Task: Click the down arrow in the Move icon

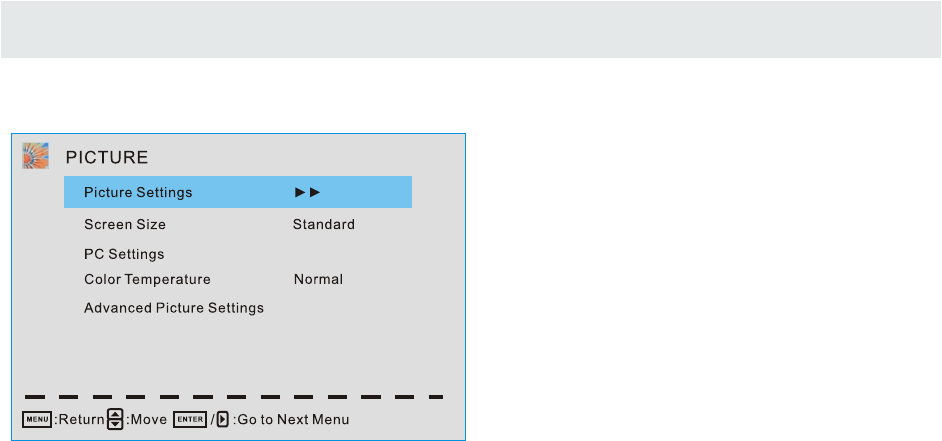Action: tap(114, 424)
